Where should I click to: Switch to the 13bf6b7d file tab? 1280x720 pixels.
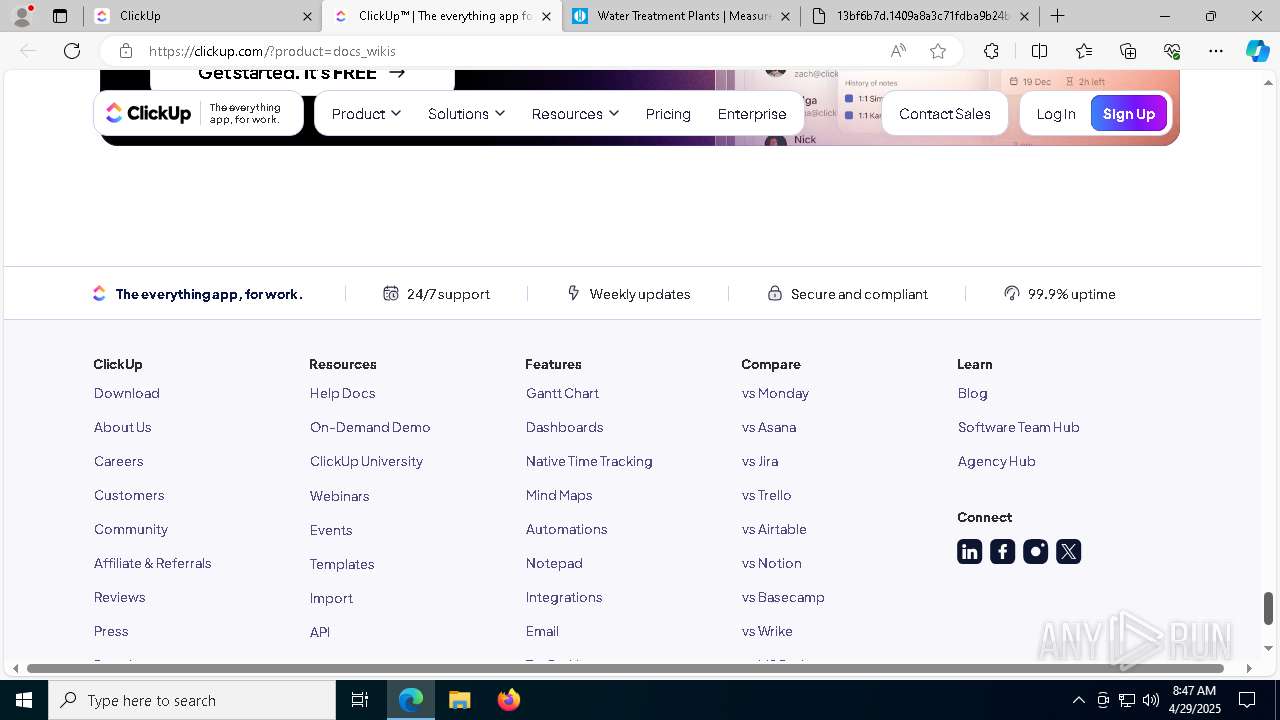point(920,16)
